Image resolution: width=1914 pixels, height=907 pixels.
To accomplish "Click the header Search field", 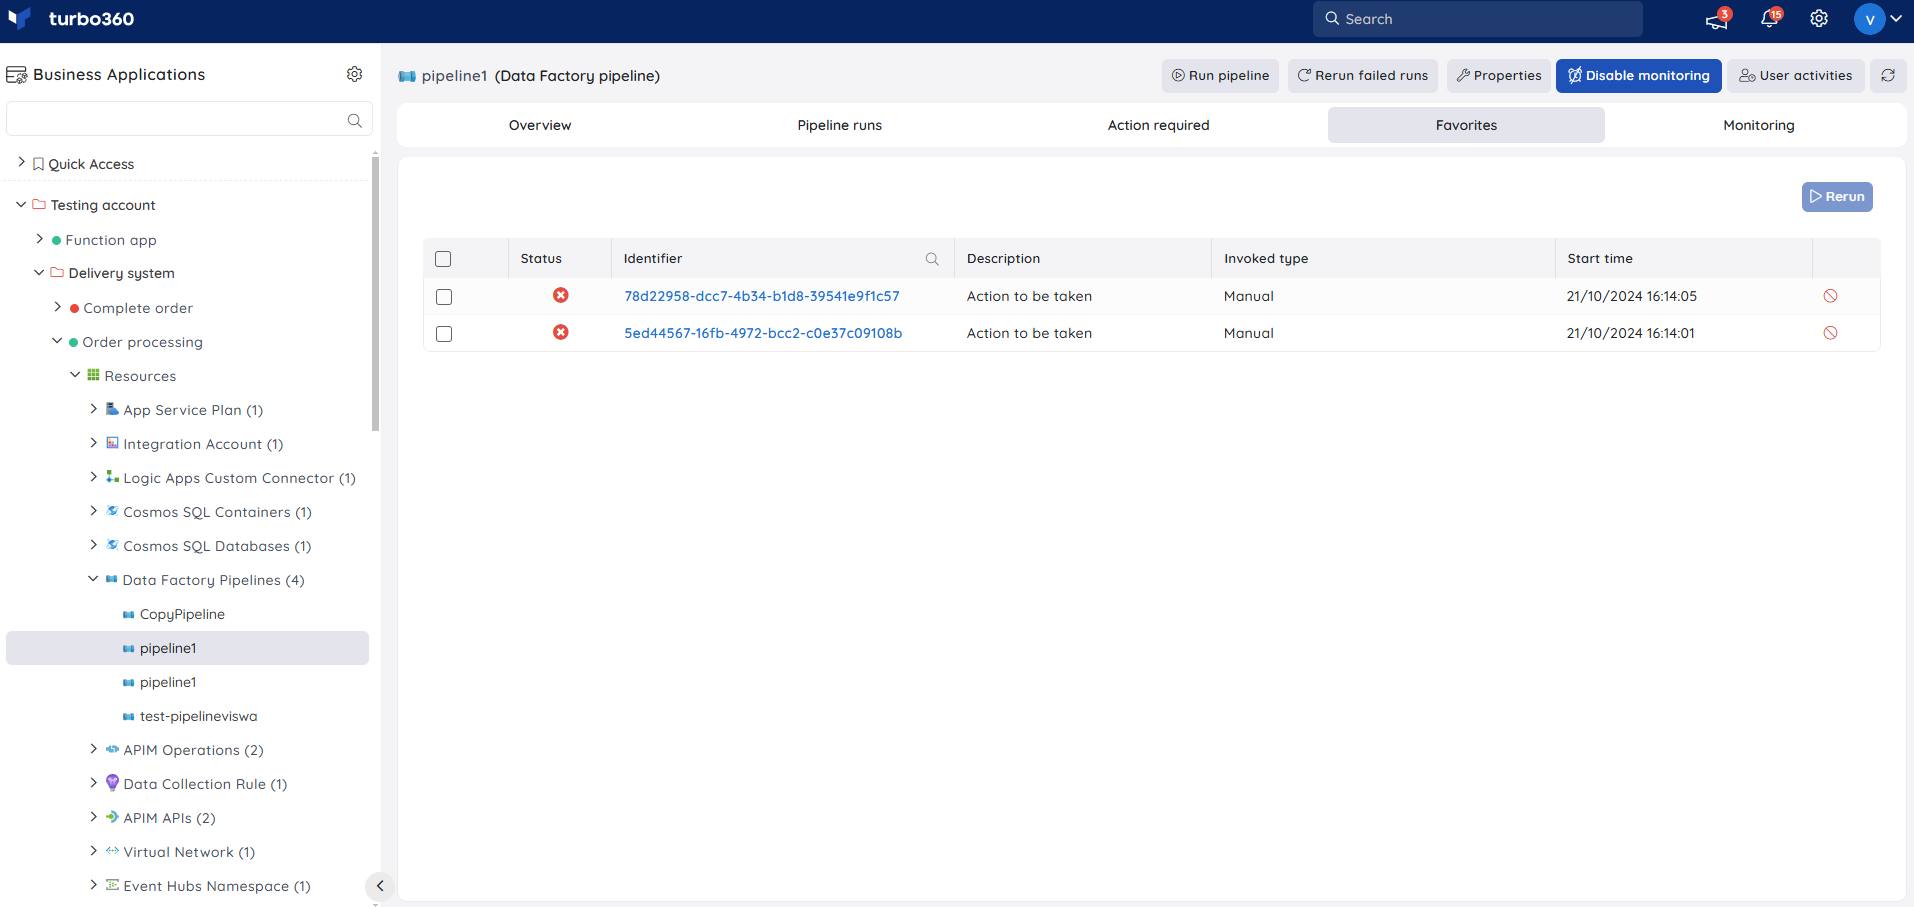I will [1477, 19].
